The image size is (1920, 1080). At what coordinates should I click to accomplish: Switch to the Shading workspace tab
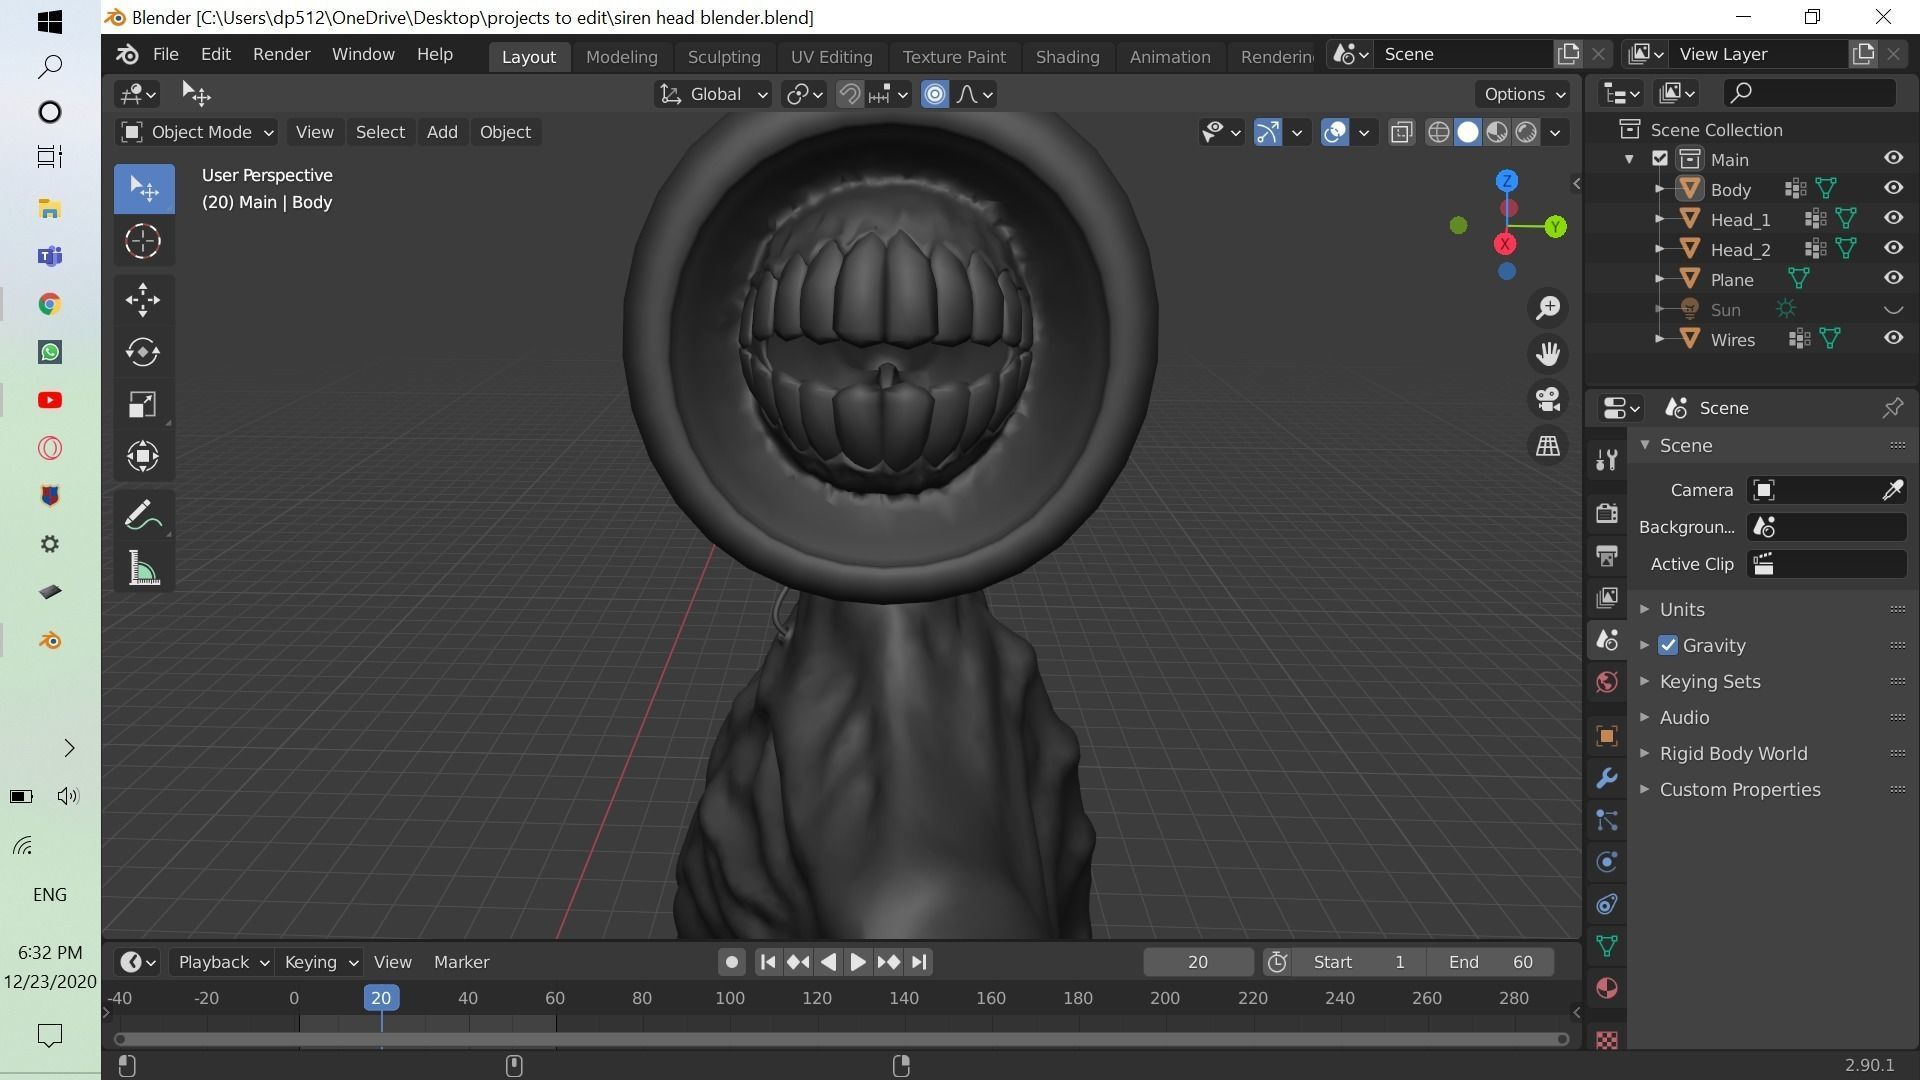coord(1067,57)
